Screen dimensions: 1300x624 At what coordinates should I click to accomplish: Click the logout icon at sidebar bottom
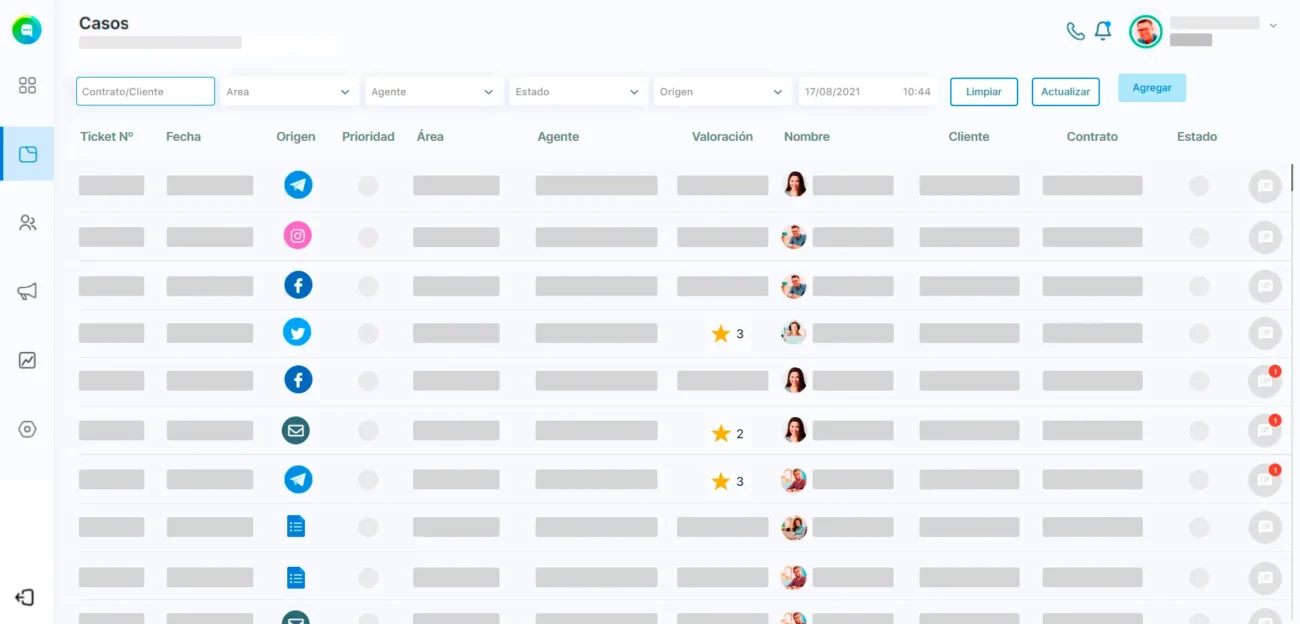pos(25,597)
